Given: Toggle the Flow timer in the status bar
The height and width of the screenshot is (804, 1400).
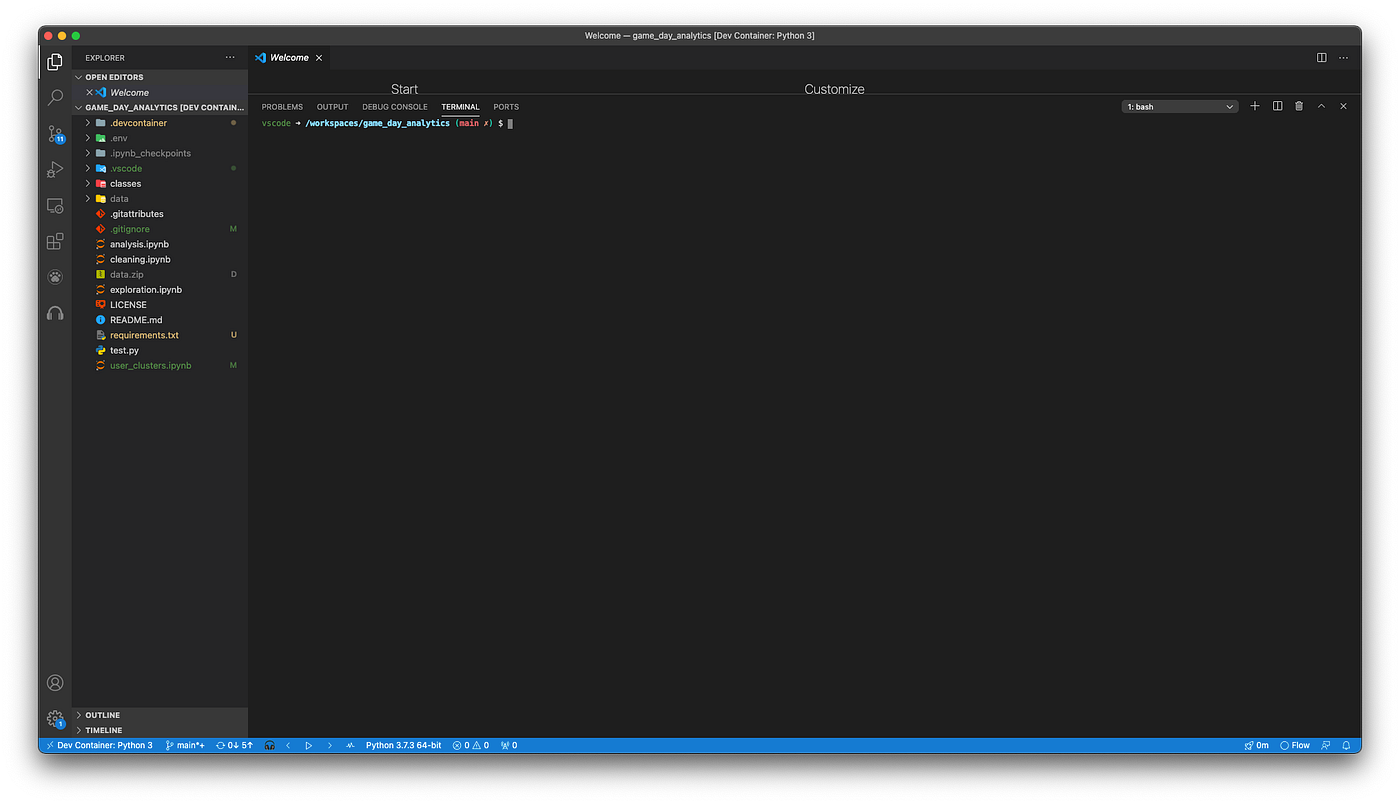Looking at the screenshot, I should tap(1295, 745).
